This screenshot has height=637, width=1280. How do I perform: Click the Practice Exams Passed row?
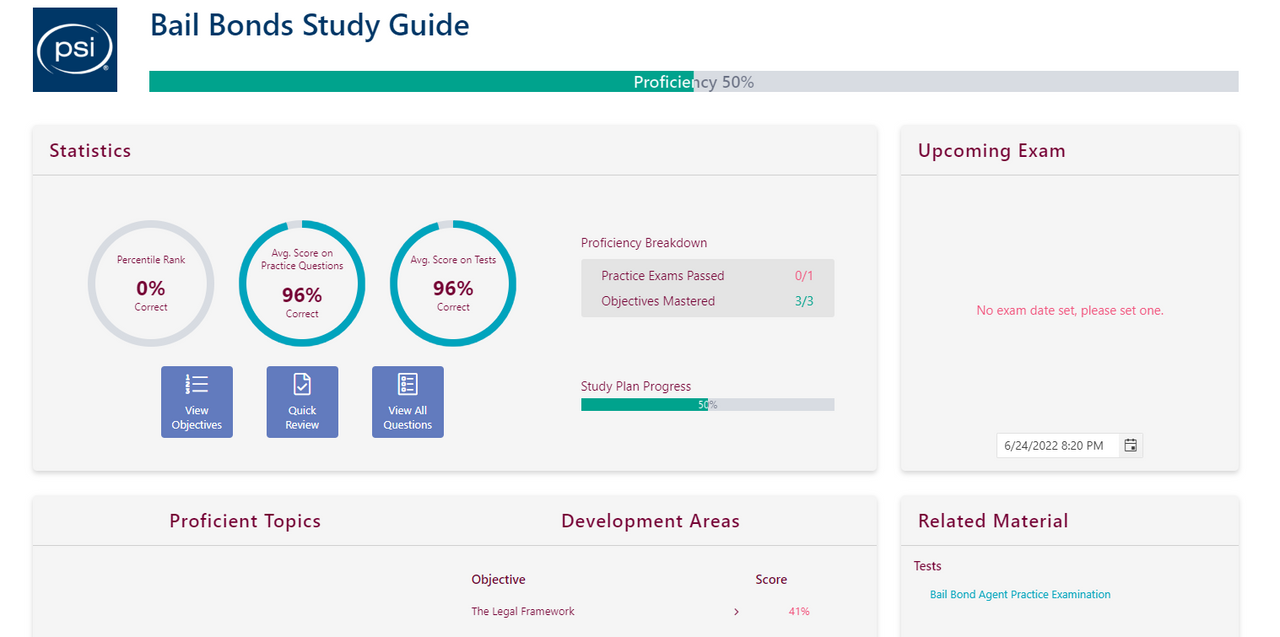(x=707, y=276)
